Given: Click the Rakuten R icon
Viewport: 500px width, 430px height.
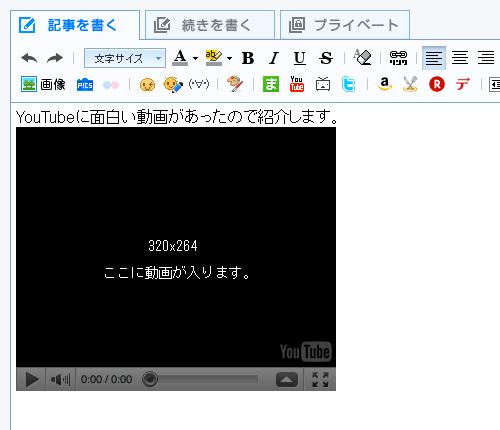Looking at the screenshot, I should pos(437,84).
